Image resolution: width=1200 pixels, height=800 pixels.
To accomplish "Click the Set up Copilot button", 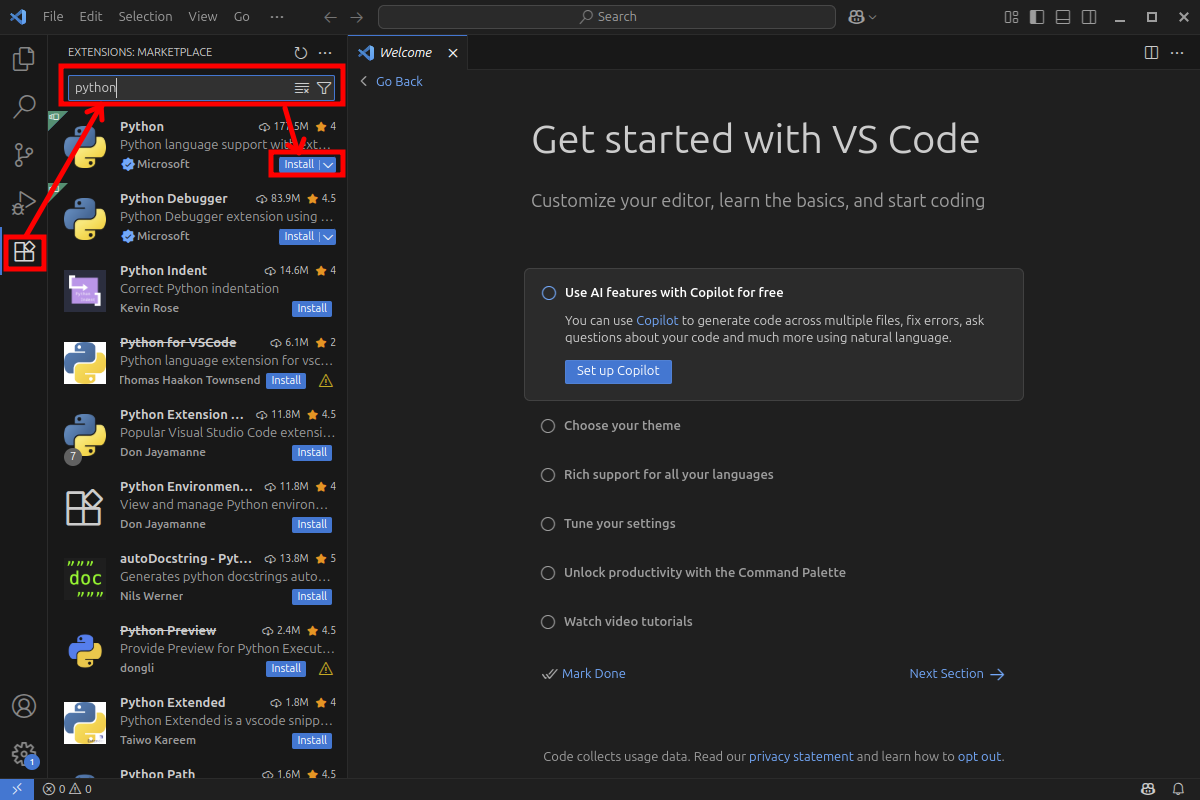I will (x=618, y=371).
